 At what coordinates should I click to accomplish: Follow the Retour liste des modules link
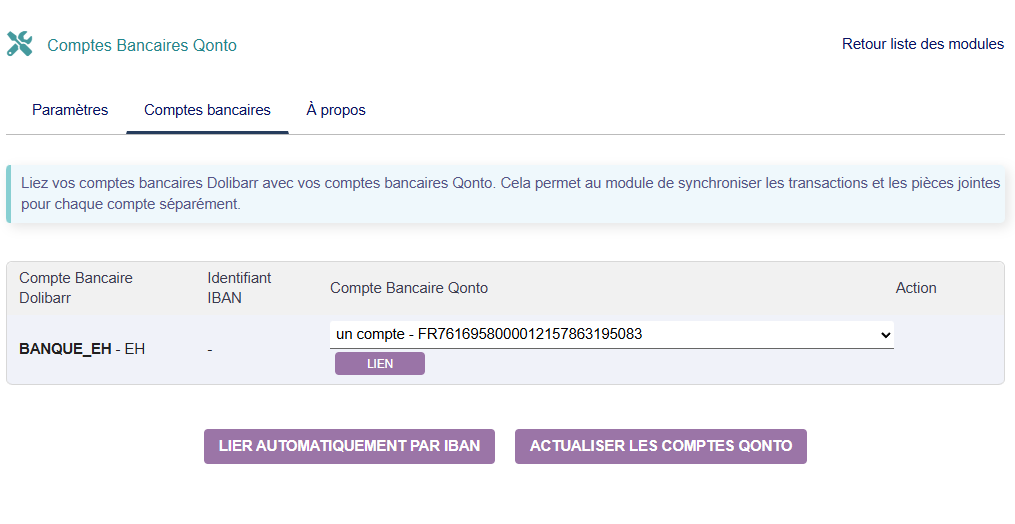pyautogui.click(x=922, y=44)
